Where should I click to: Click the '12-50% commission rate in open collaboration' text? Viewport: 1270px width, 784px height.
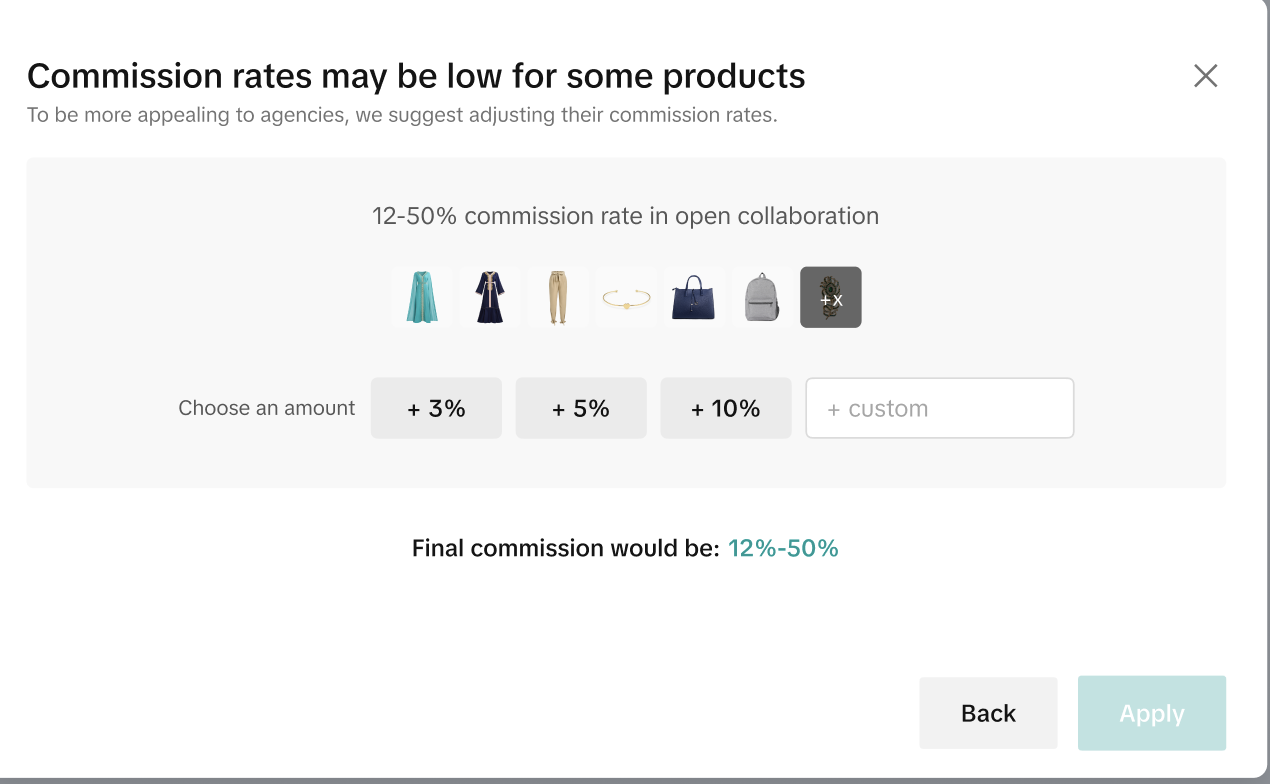point(625,216)
